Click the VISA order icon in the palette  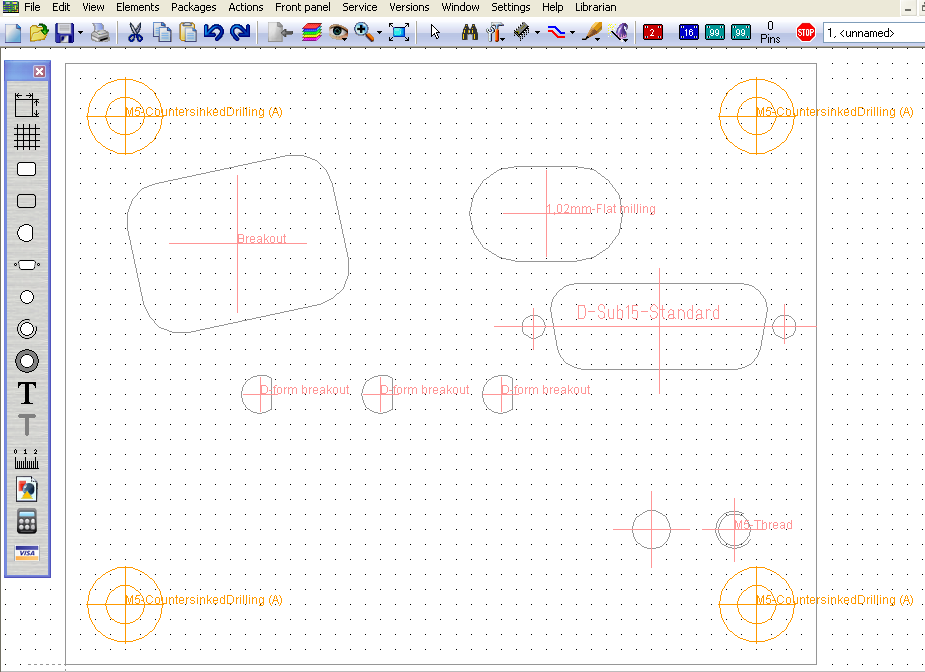tap(27, 553)
